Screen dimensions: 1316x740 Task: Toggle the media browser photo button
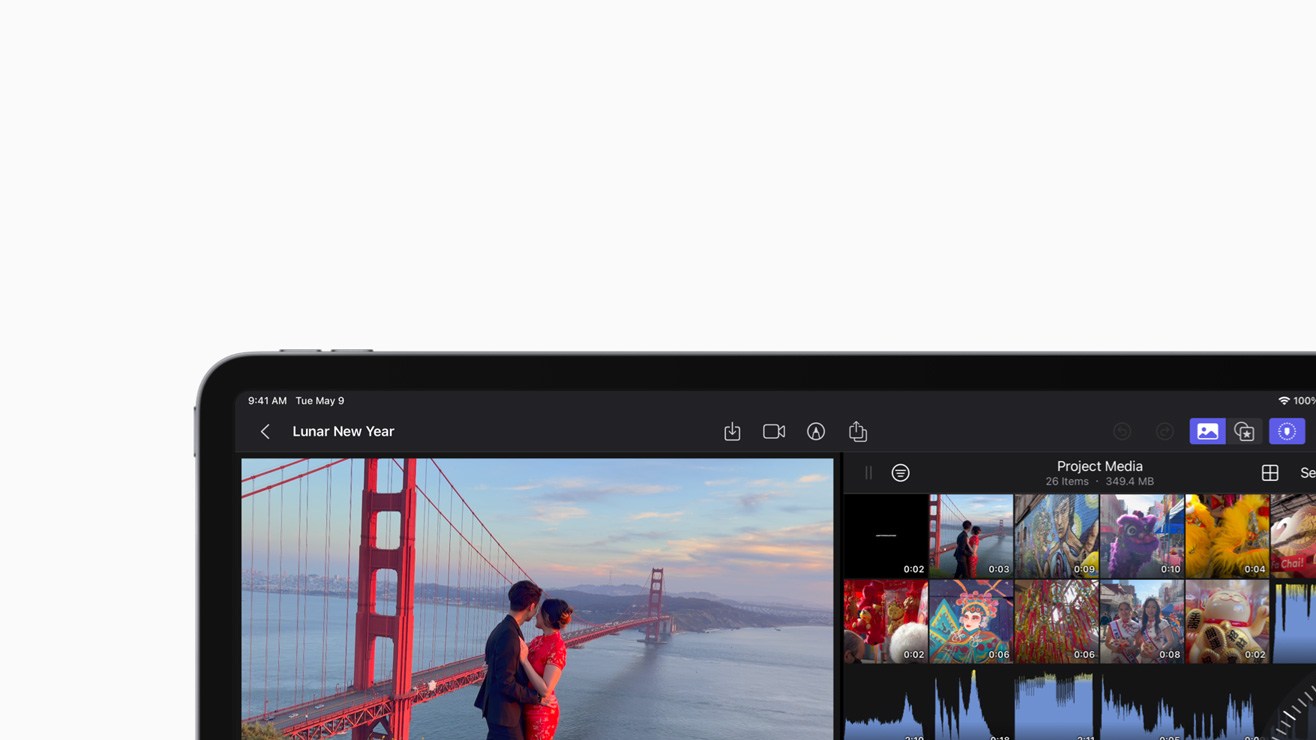click(1207, 432)
